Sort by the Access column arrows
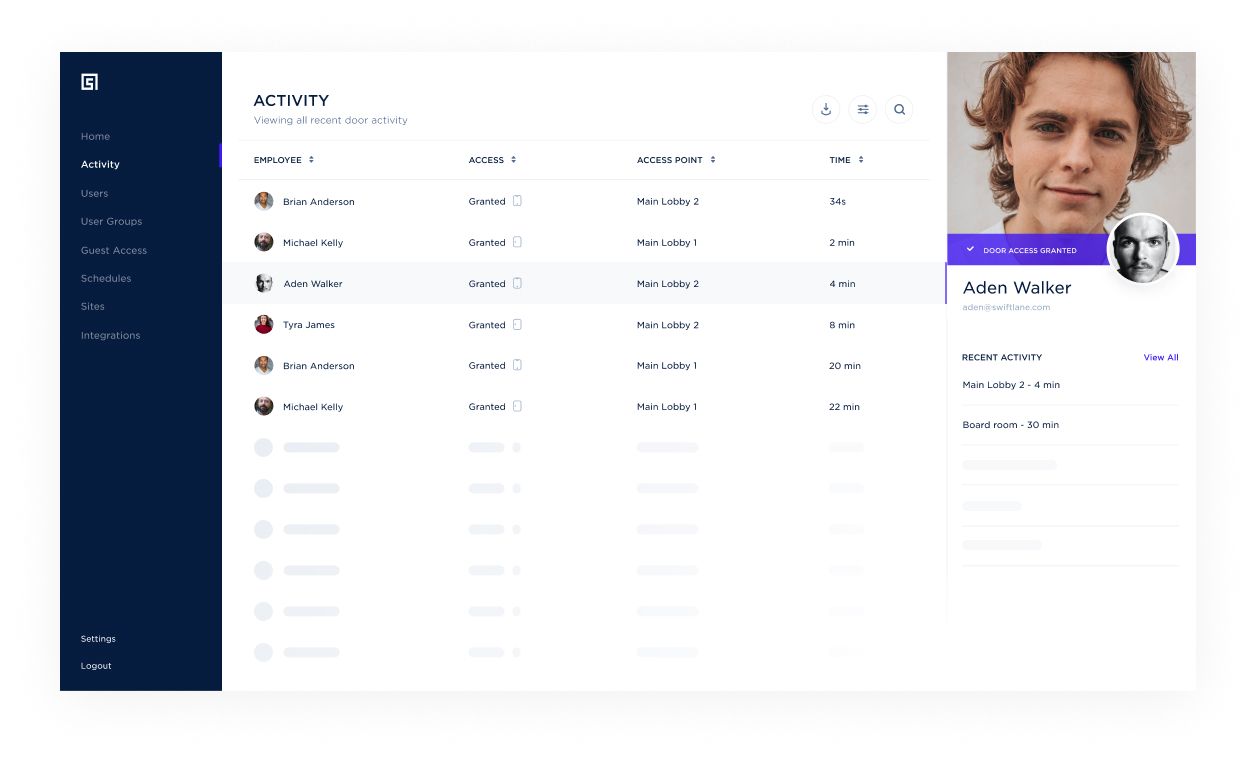The image size is (1256, 759). pos(514,160)
